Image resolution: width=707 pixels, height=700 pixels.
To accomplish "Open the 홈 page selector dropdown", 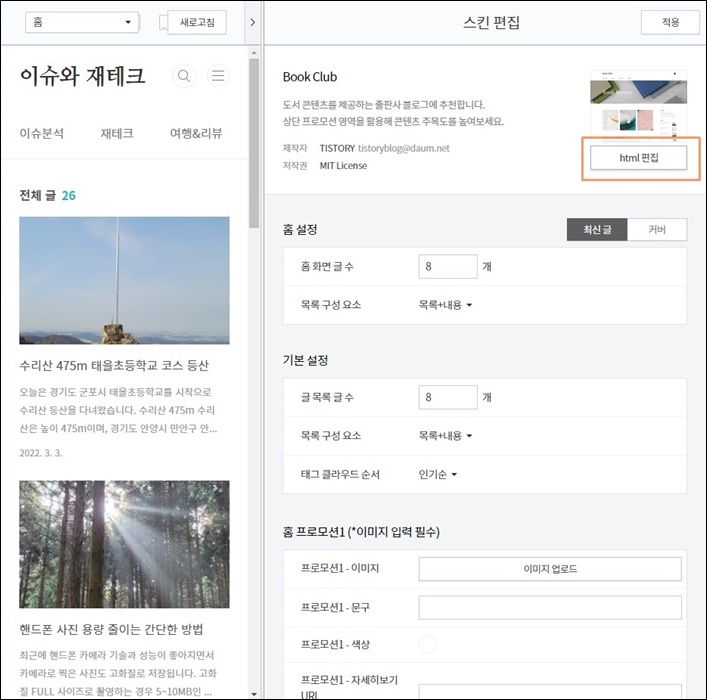I will 82,22.
